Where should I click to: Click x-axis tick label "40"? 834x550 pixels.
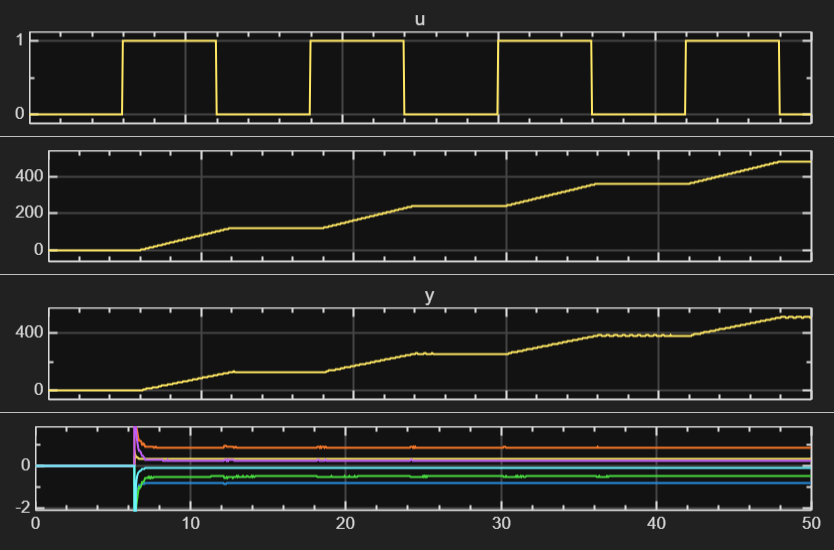click(x=656, y=522)
